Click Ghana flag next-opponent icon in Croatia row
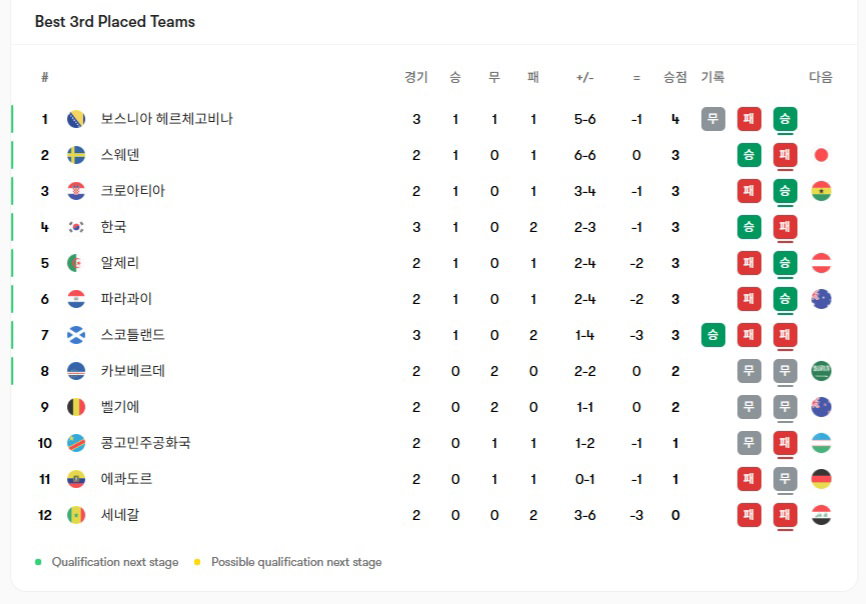 tap(821, 191)
